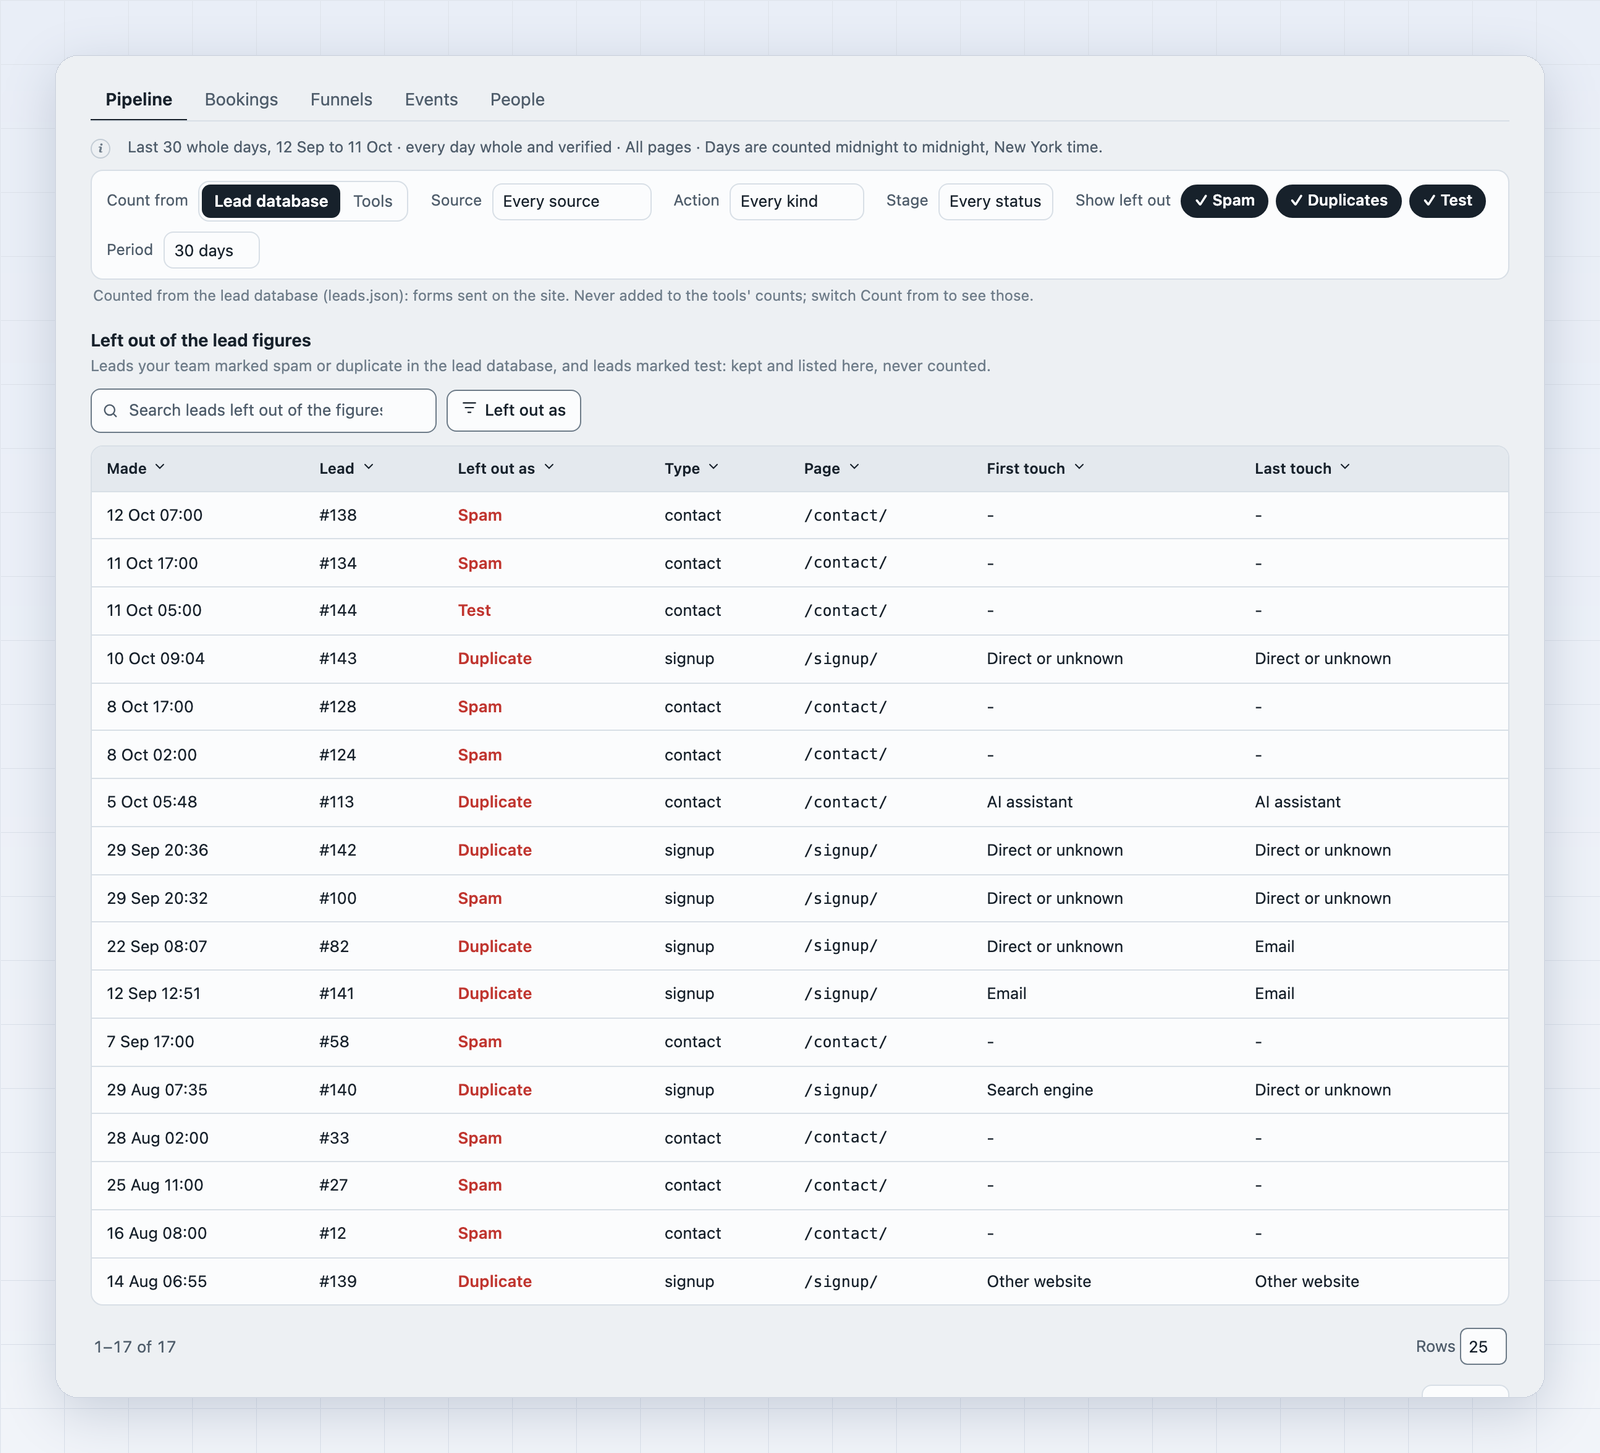Switch to the Funnels tab
Screen dimensions: 1600x1453
pyautogui.click(x=341, y=99)
